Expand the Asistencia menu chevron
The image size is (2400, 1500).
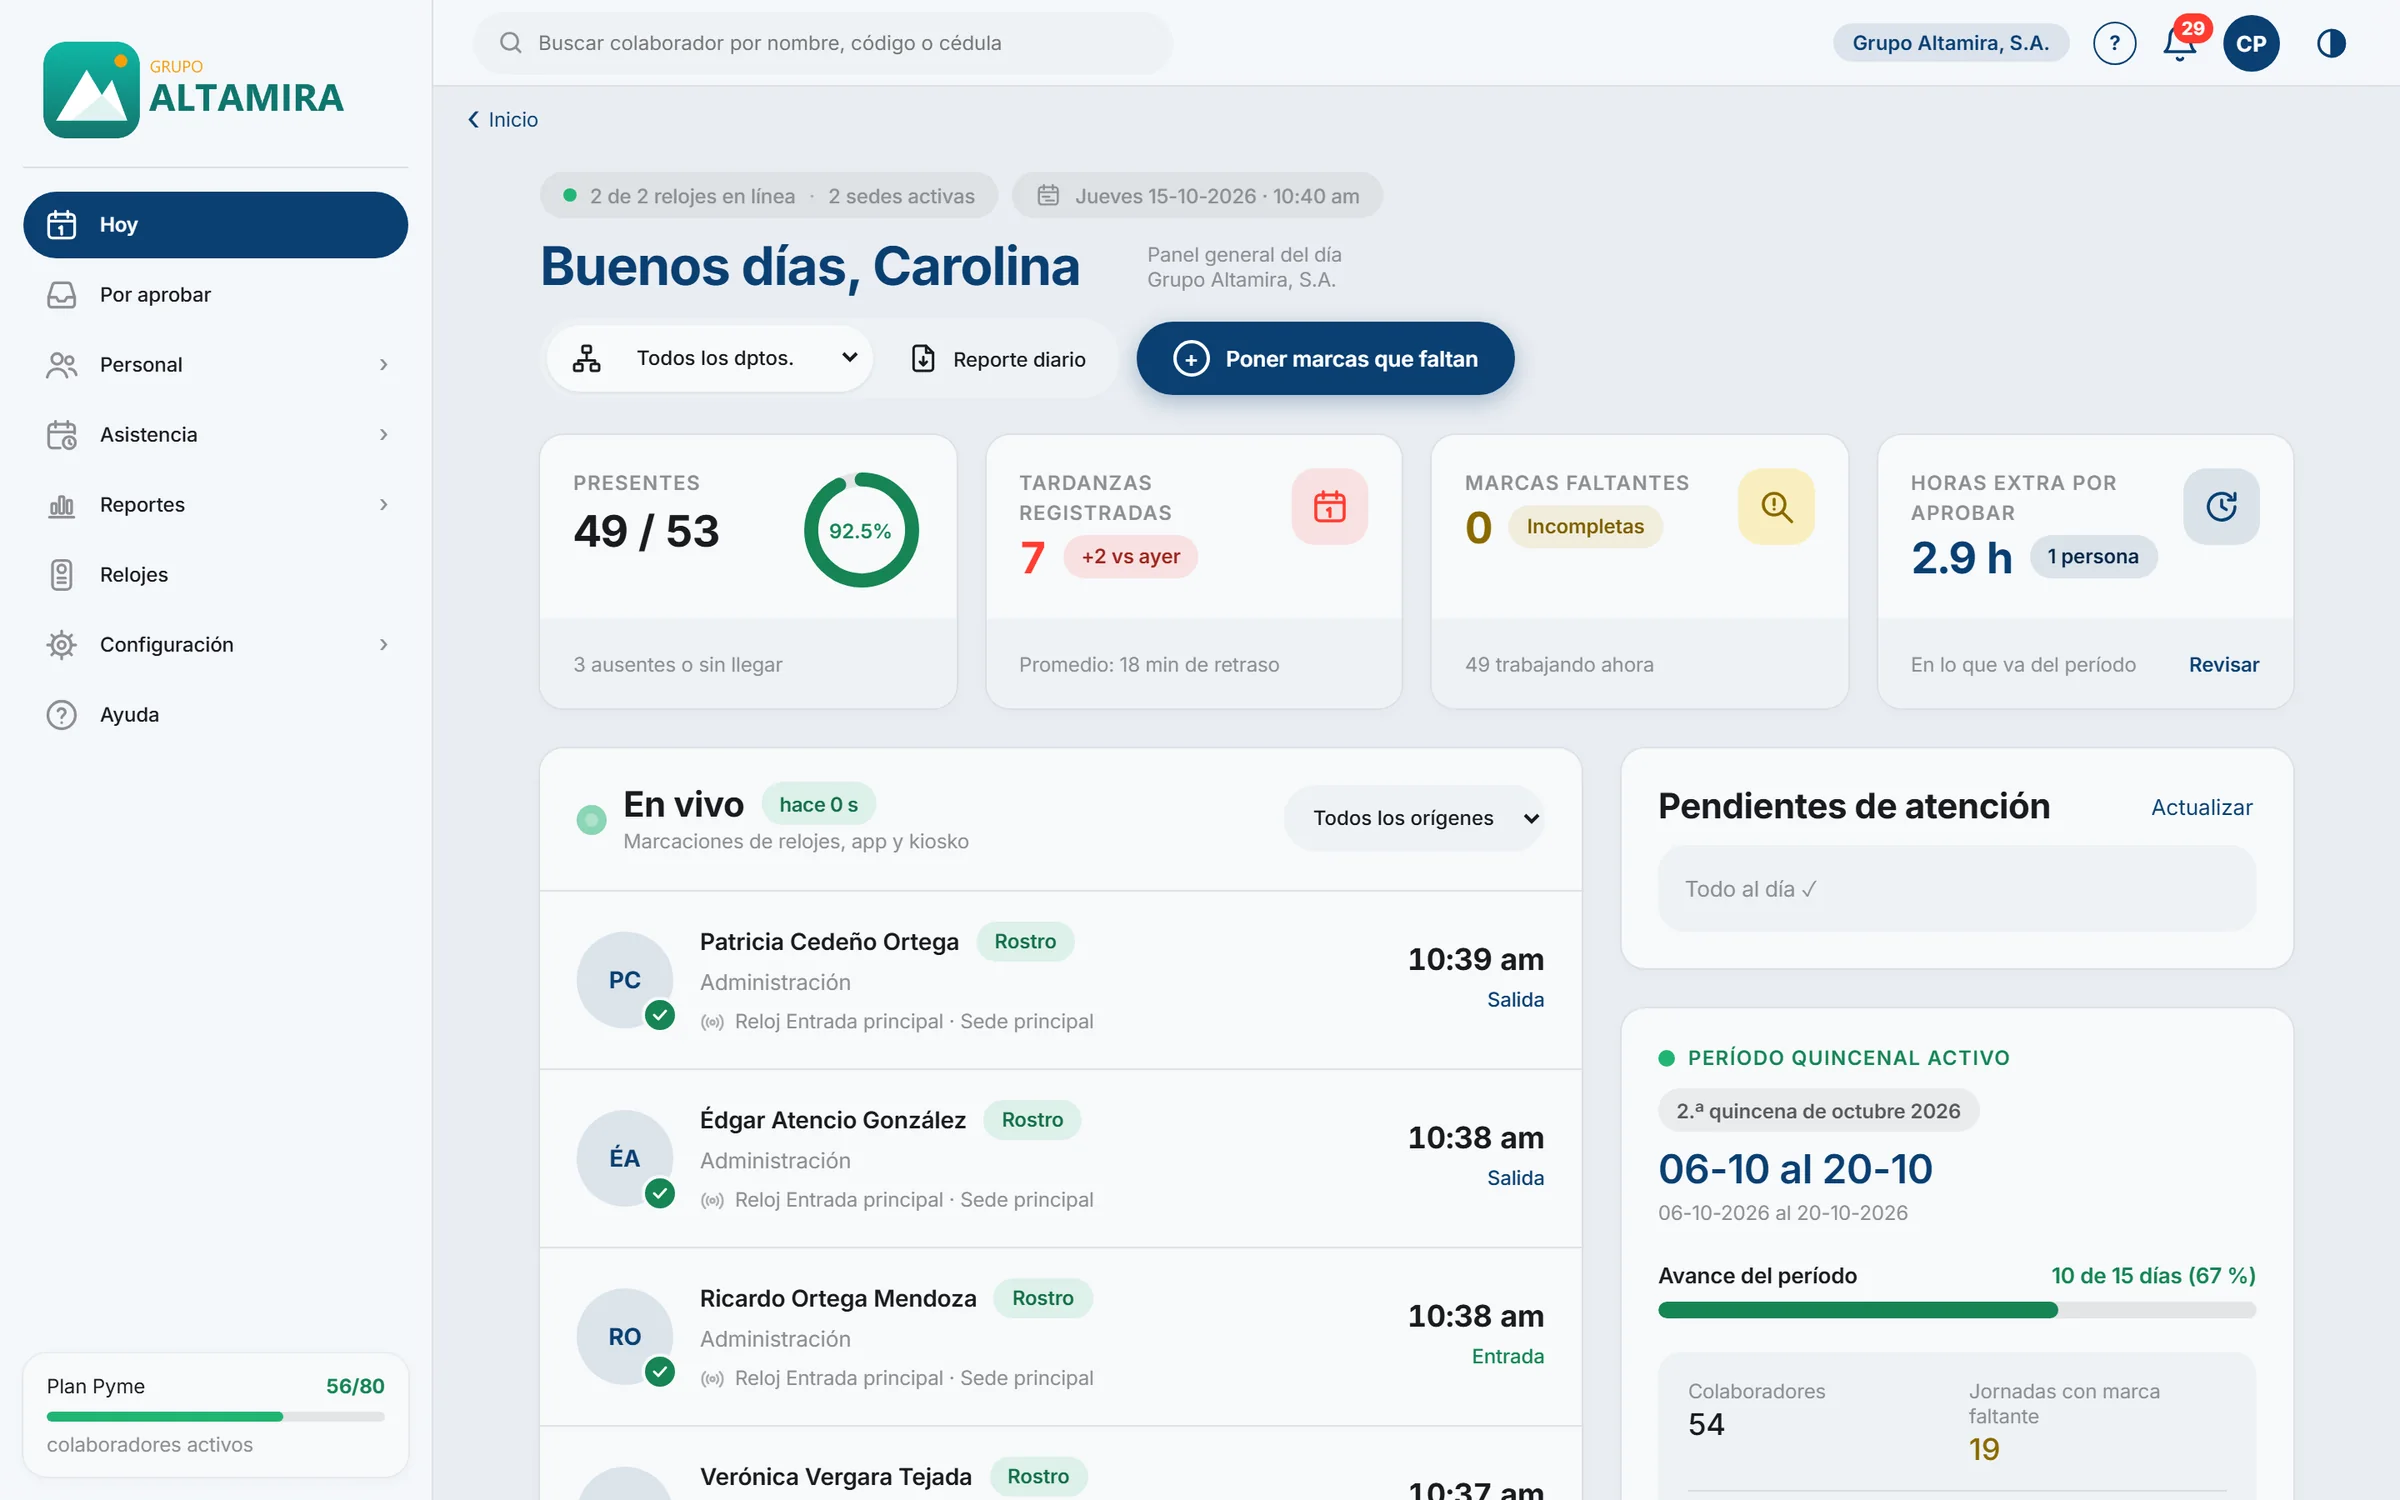coord(384,435)
